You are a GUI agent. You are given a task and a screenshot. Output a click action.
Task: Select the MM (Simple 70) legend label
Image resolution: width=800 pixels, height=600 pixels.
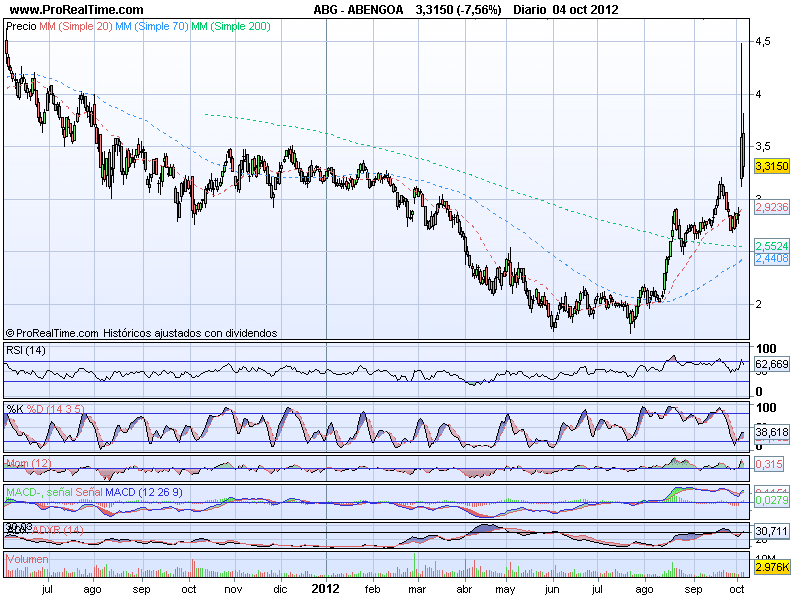tap(152, 27)
